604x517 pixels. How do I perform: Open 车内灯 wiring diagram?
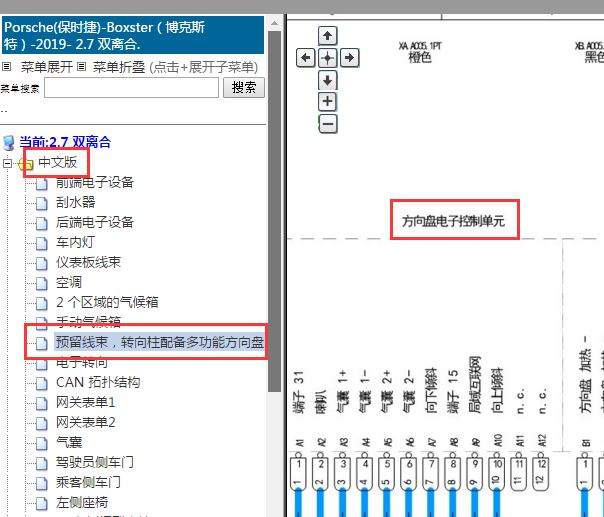tap(76, 242)
